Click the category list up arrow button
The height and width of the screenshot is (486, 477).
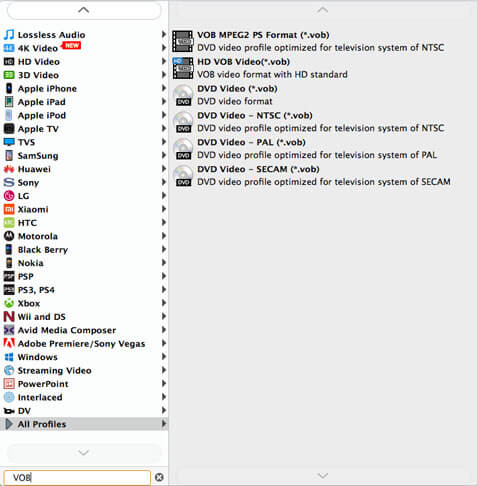click(x=84, y=10)
